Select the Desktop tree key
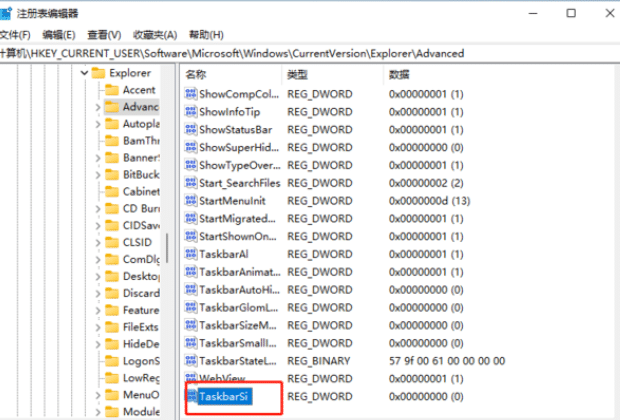Image resolution: width=620 pixels, height=420 pixels. [141, 276]
